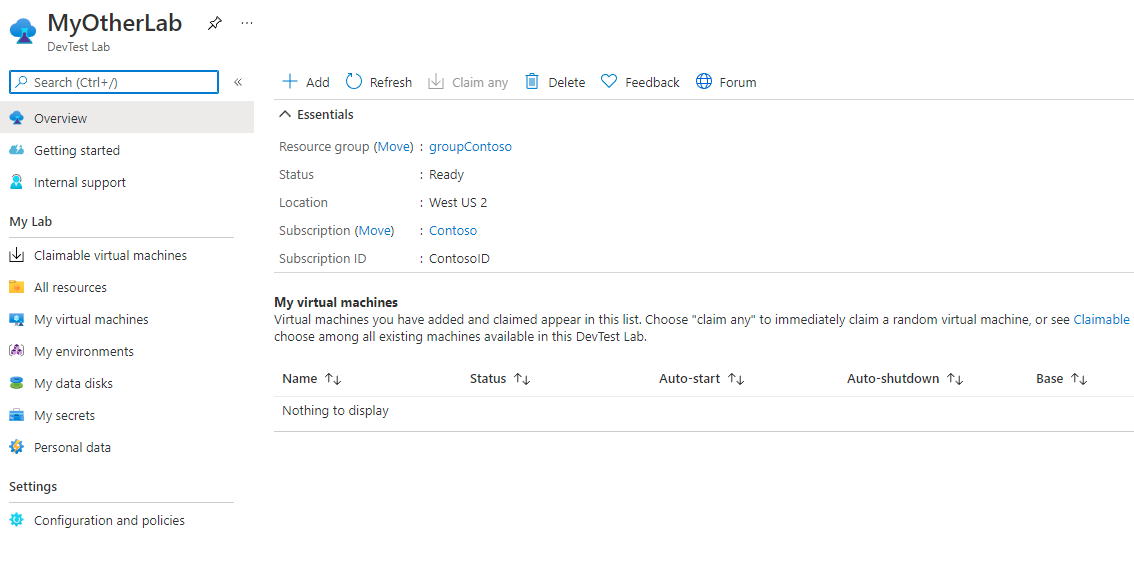Click the My virtual machines heading
This screenshot has width=1134, height=571.
(x=336, y=302)
